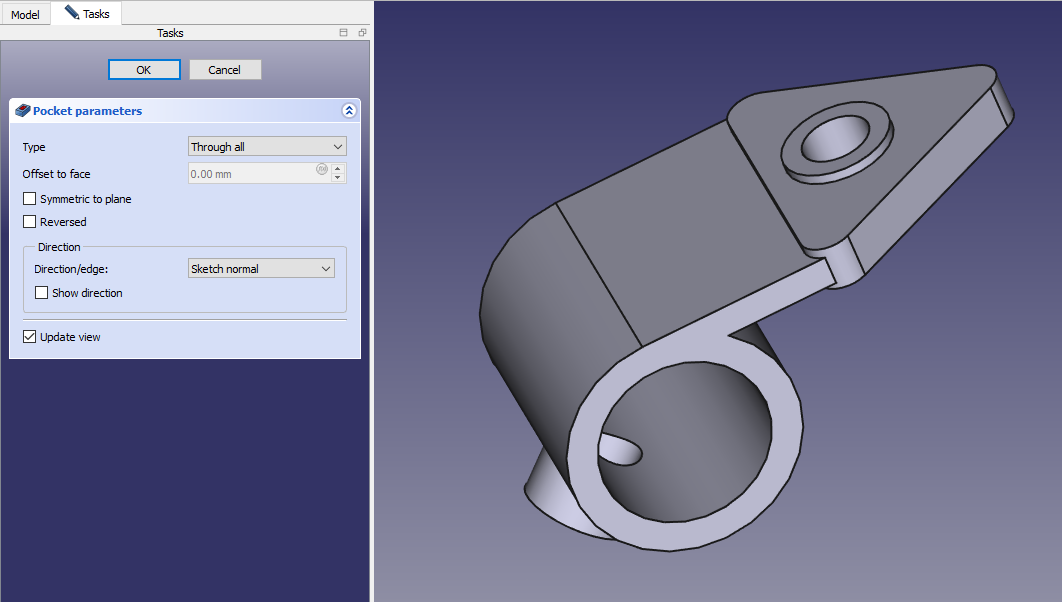1062x602 pixels.
Task: Open Direction/edge dropdown set to Sketch normal
Action: pos(261,268)
